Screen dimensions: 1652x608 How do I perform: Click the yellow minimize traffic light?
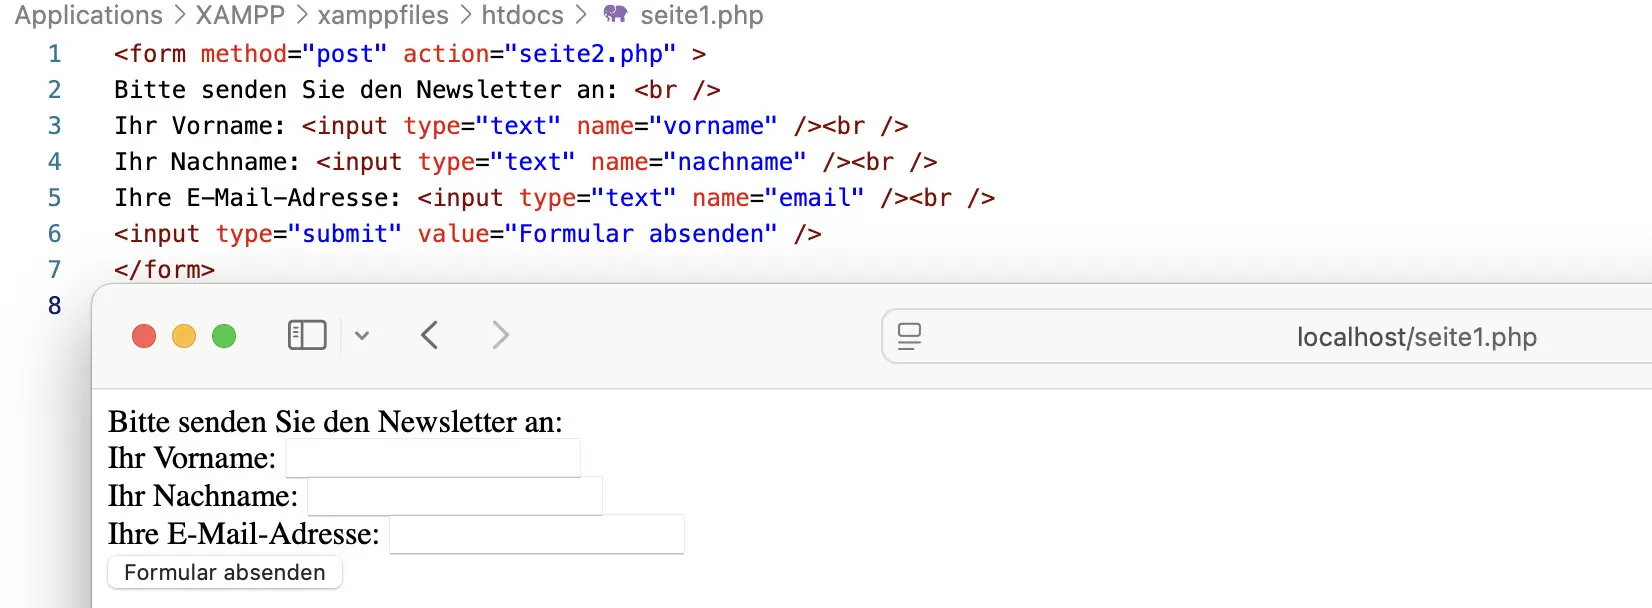click(x=184, y=336)
